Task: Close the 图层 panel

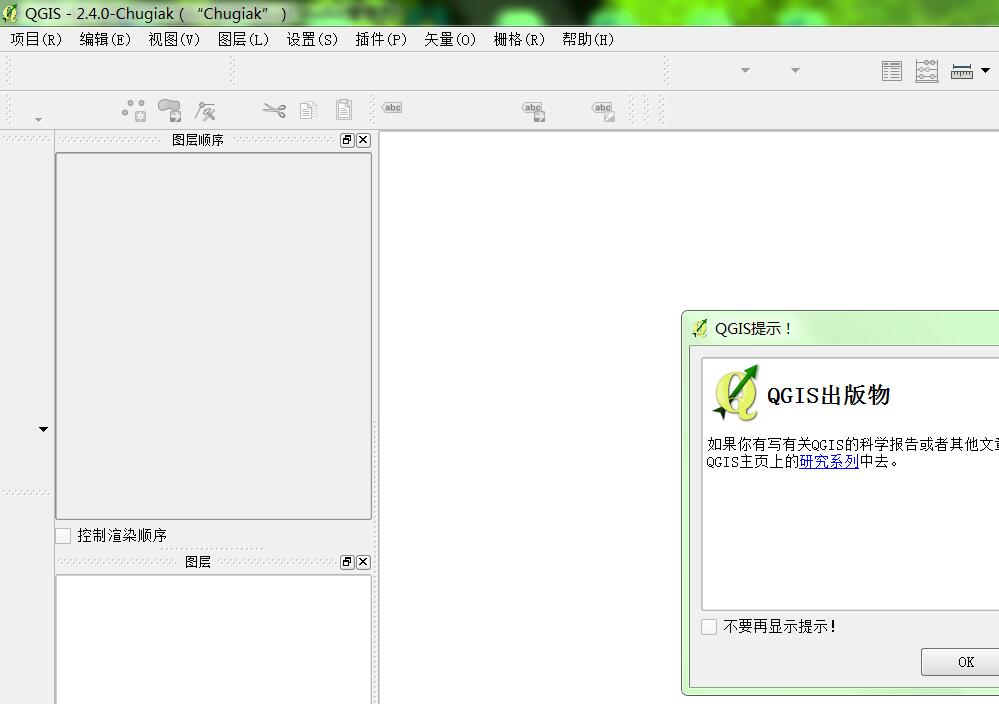Action: pyautogui.click(x=363, y=562)
